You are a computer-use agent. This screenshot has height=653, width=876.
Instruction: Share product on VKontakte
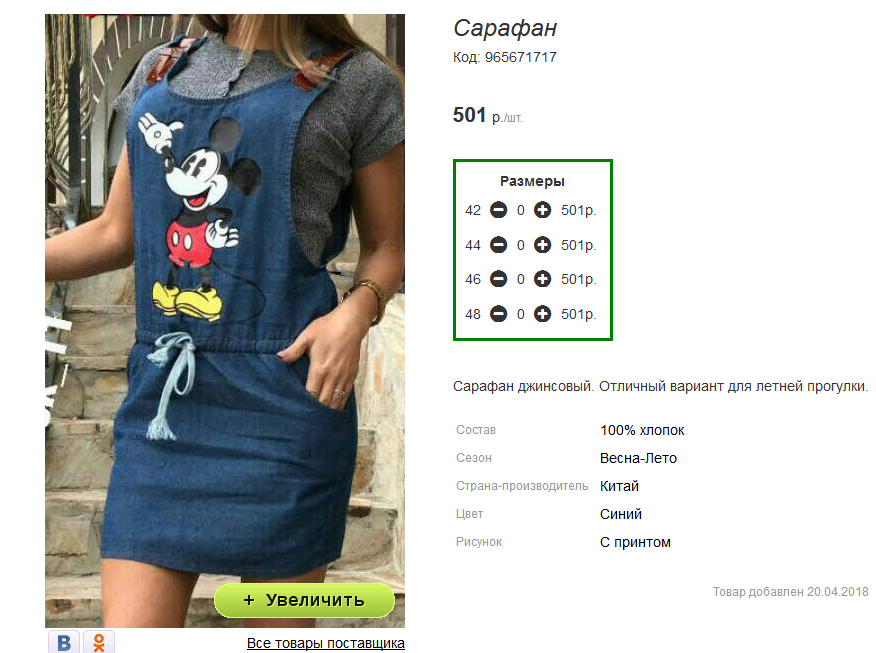[64, 642]
